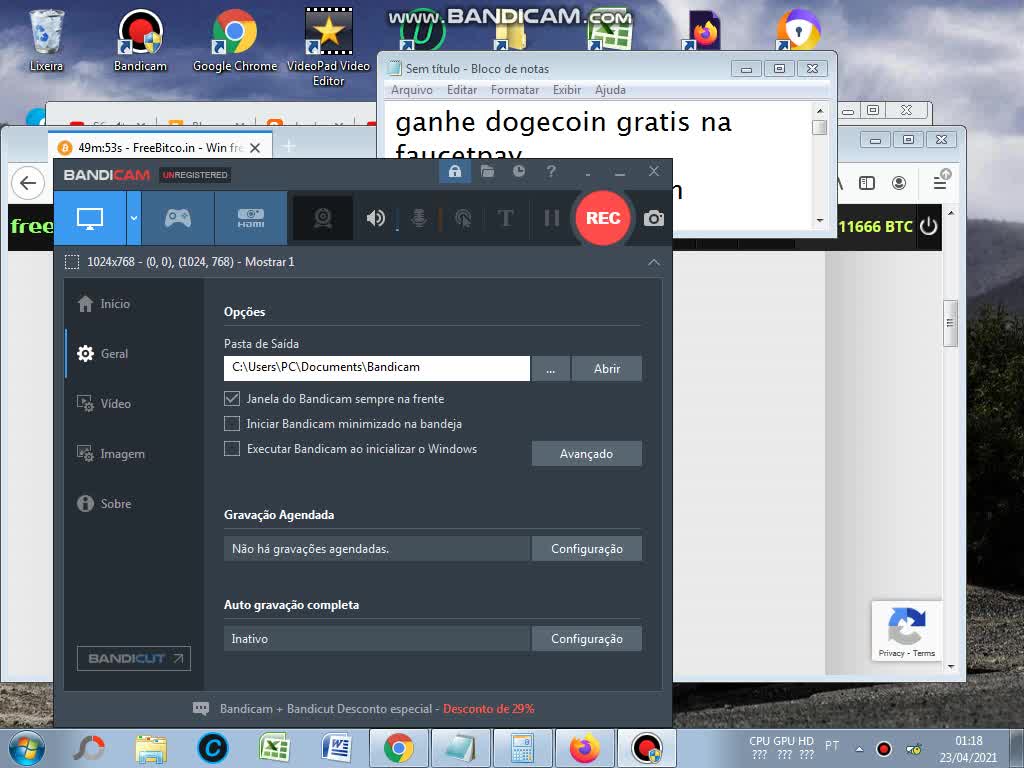Screen dimensions: 1024x768
Task: Open Formatar menu in Bloco de notas
Action: 515,90
